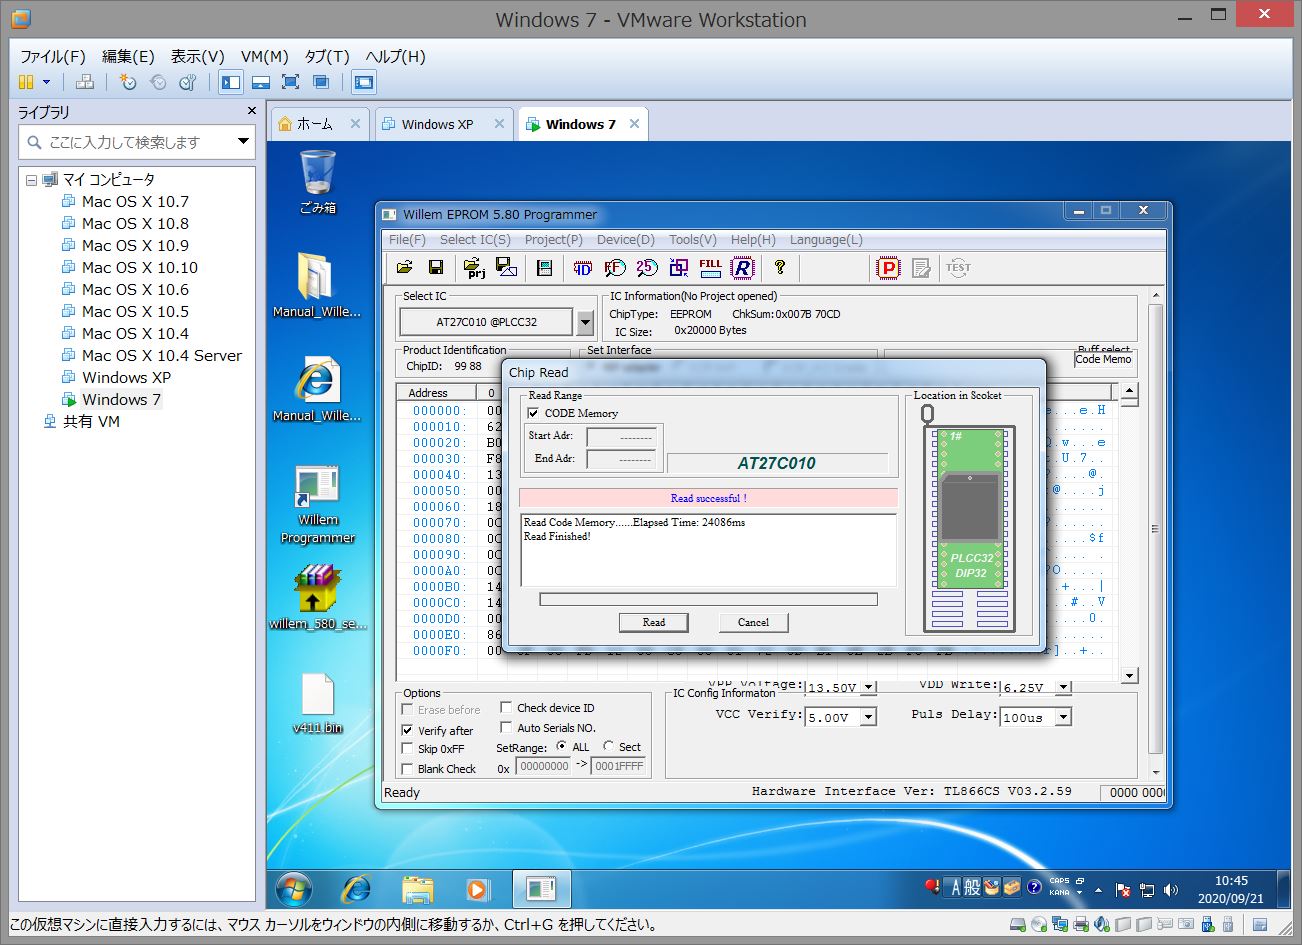Click VMware manage snapshots wrench icon

coord(187,82)
